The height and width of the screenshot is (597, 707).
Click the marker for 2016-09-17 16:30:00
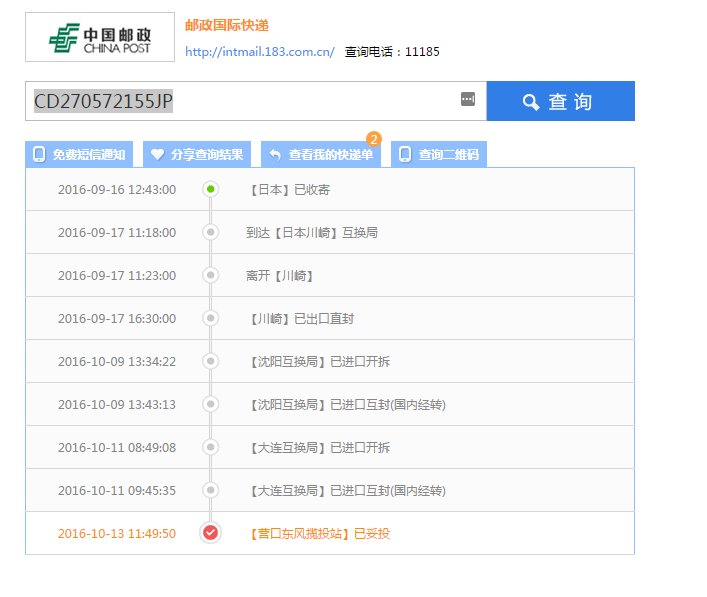(211, 318)
